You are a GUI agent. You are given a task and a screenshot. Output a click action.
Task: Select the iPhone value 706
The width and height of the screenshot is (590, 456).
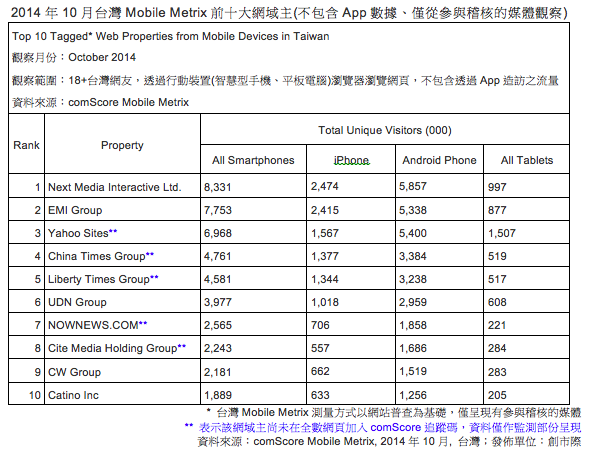tap(320, 325)
